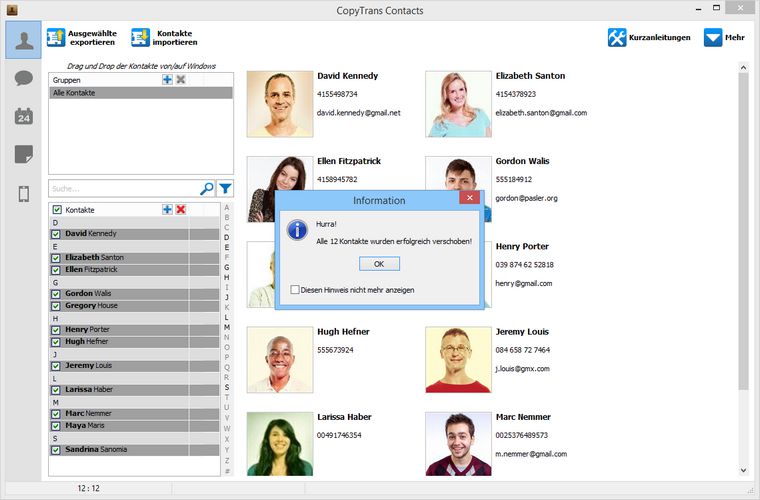Toggle the select-all Kontakte checkbox
Screen dimensions: 760x500
click(57, 210)
